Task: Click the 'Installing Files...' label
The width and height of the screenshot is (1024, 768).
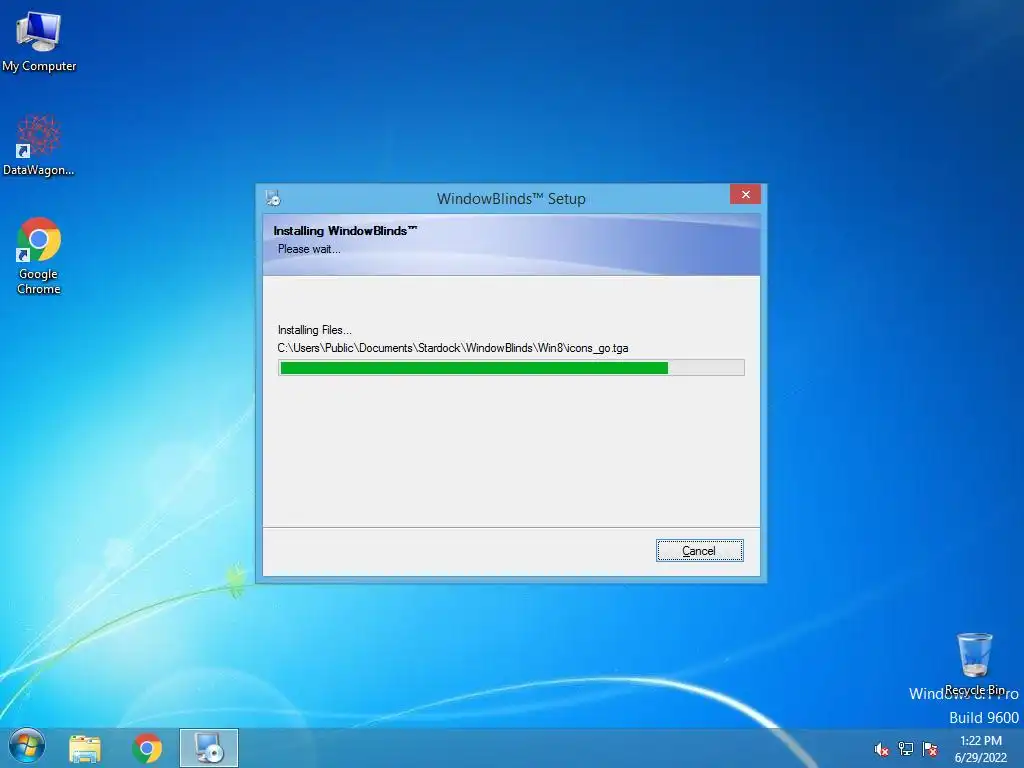Action: (314, 330)
